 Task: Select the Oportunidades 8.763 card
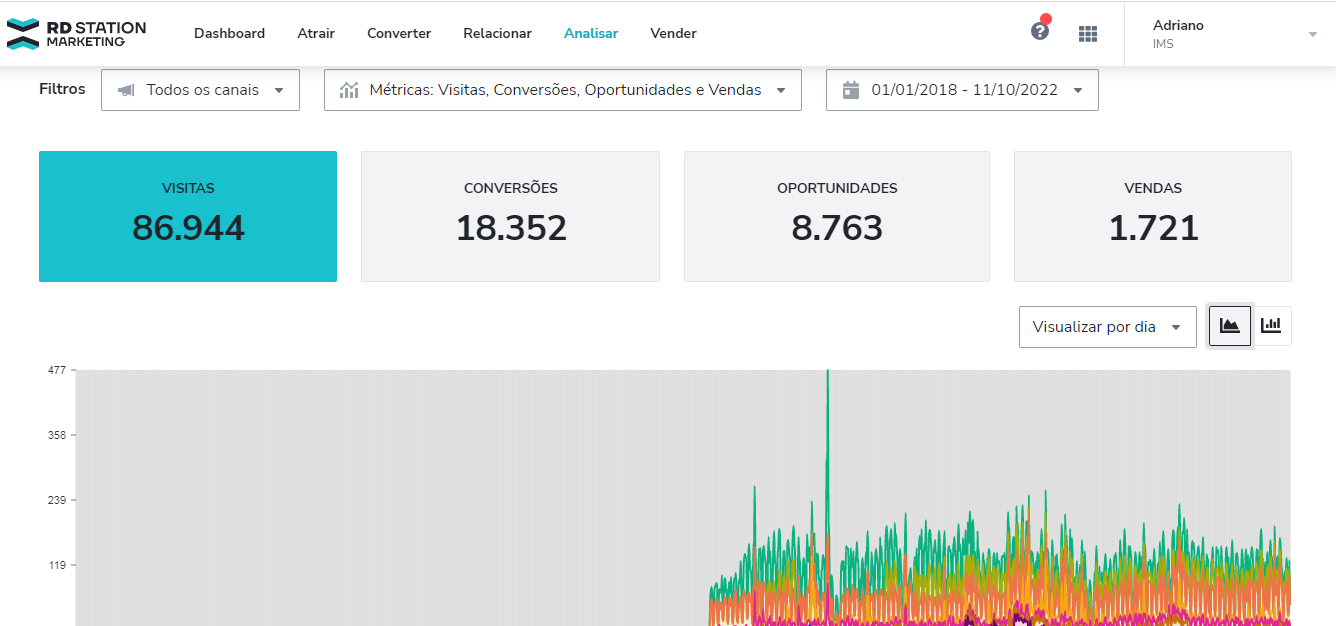(837, 216)
